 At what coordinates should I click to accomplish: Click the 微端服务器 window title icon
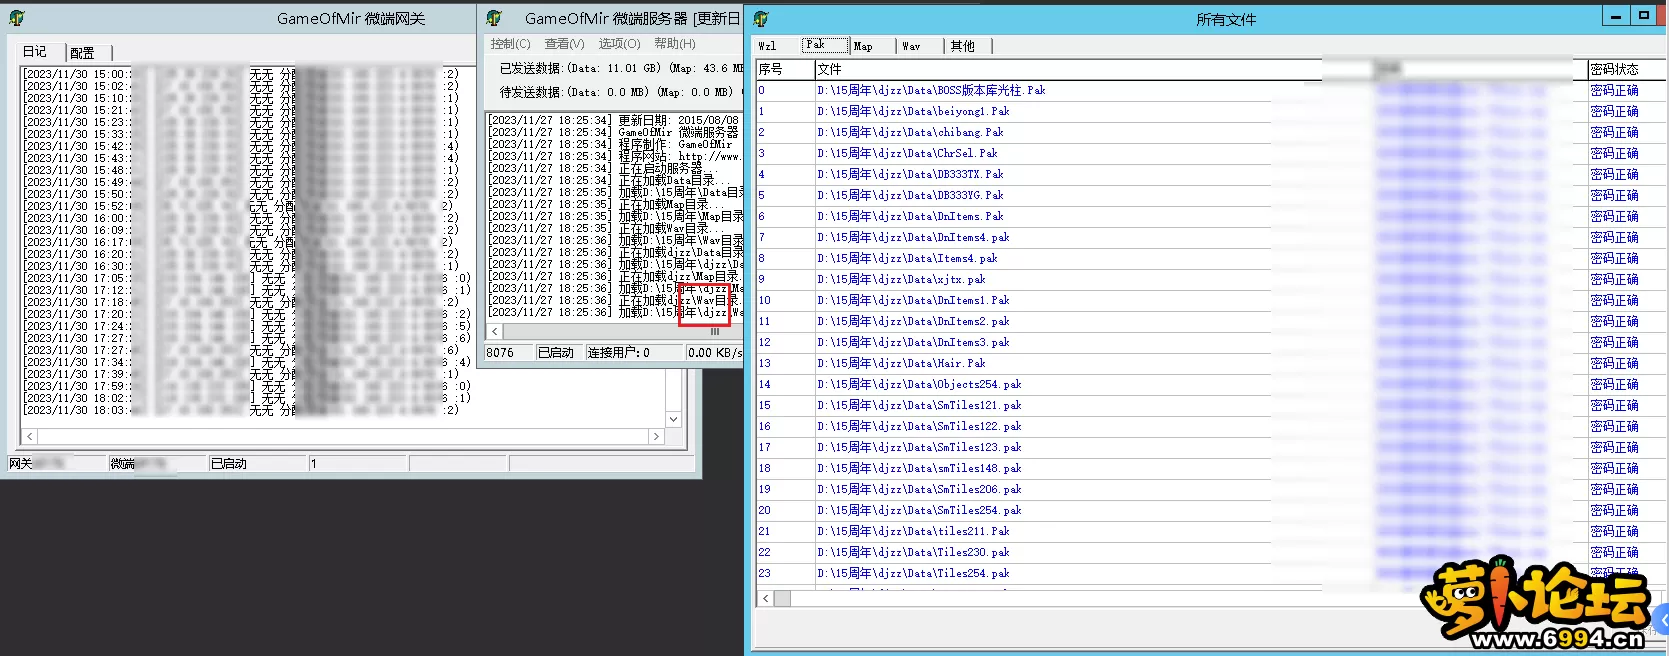[x=494, y=18]
